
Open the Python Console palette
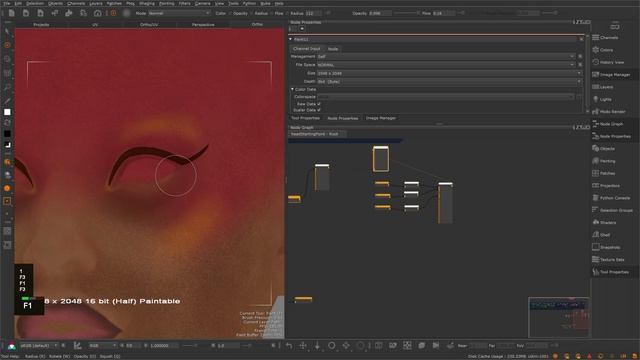pos(611,198)
